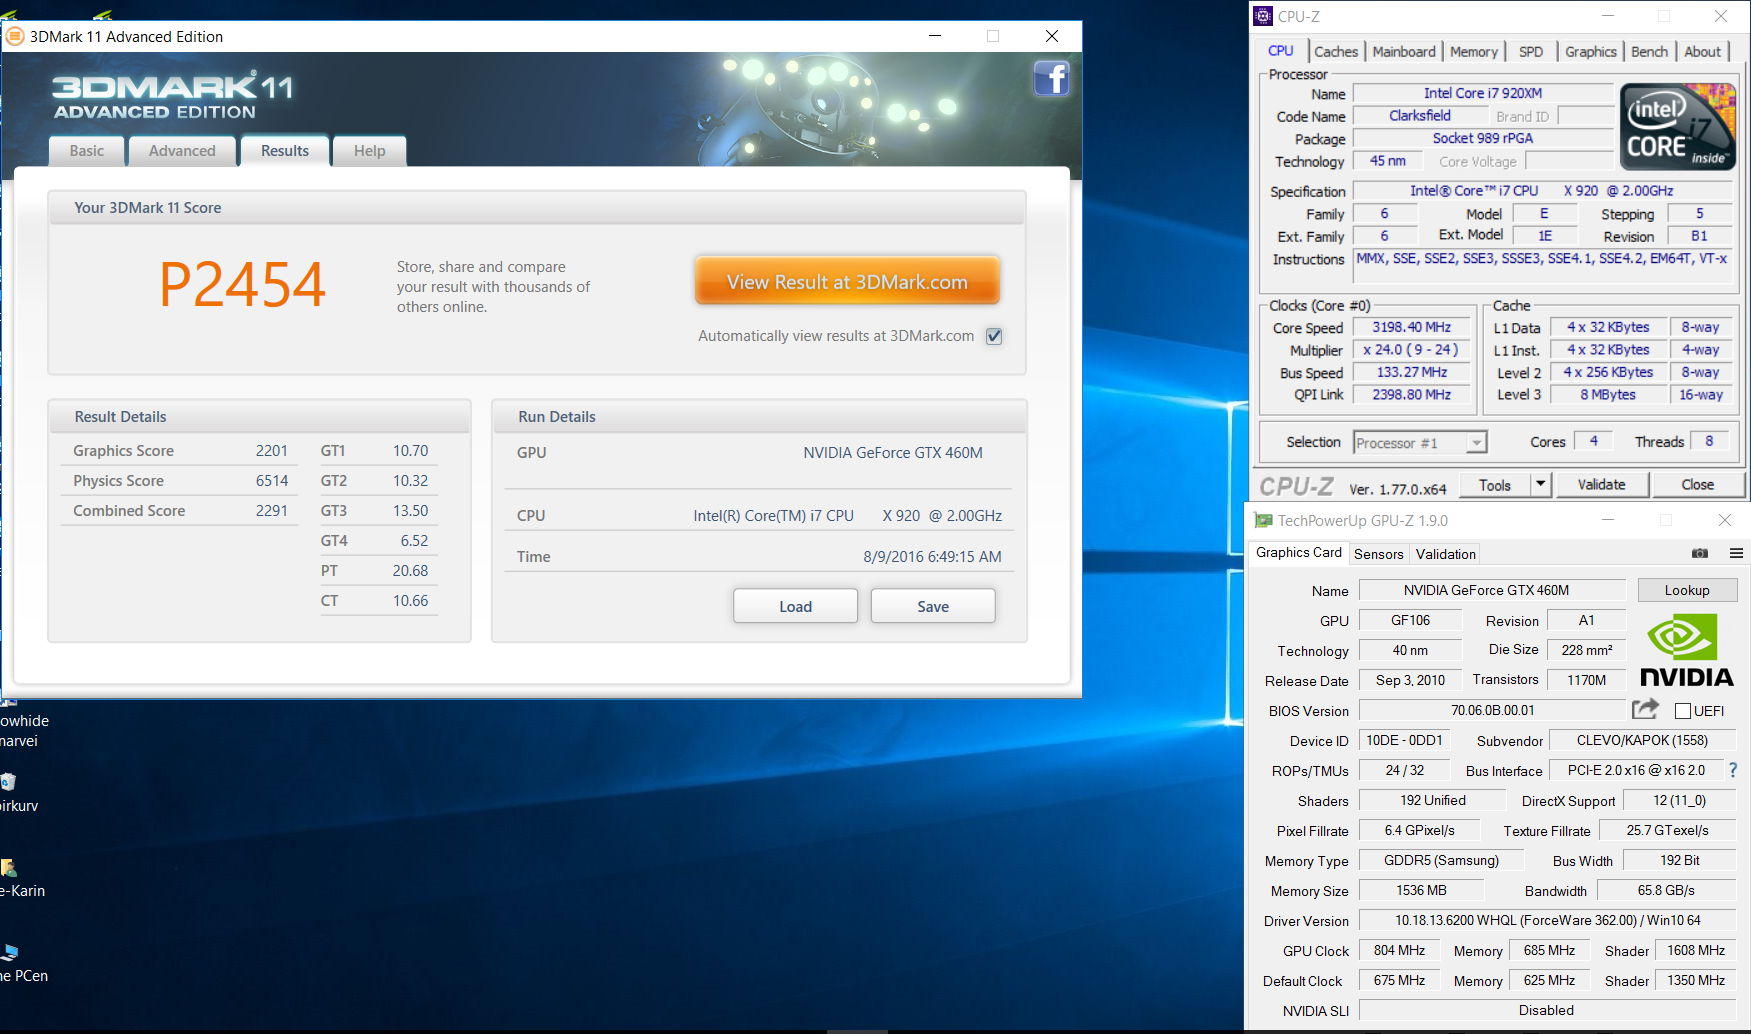Click the Combined Score value 2291
Screen dimensions: 1751x1034
pyautogui.click(x=272, y=511)
